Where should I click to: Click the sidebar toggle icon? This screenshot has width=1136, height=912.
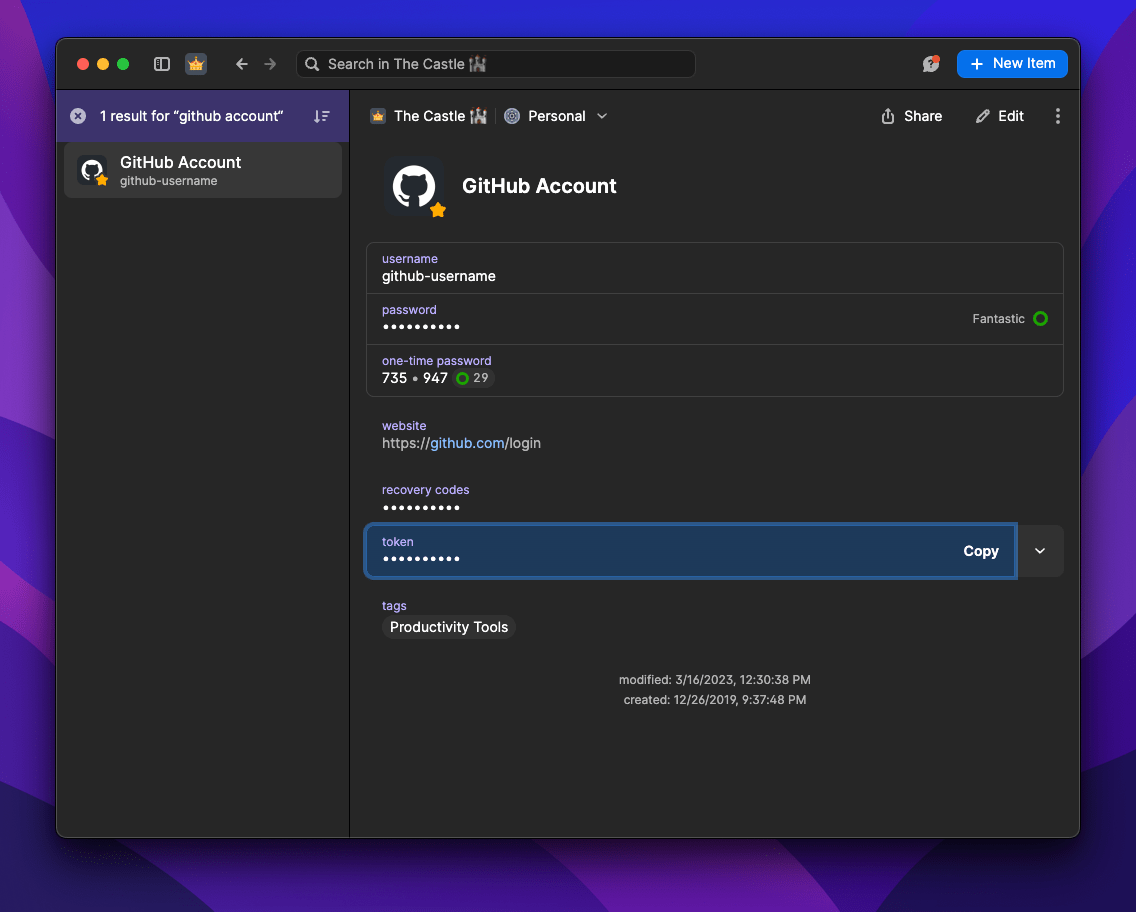coord(161,63)
